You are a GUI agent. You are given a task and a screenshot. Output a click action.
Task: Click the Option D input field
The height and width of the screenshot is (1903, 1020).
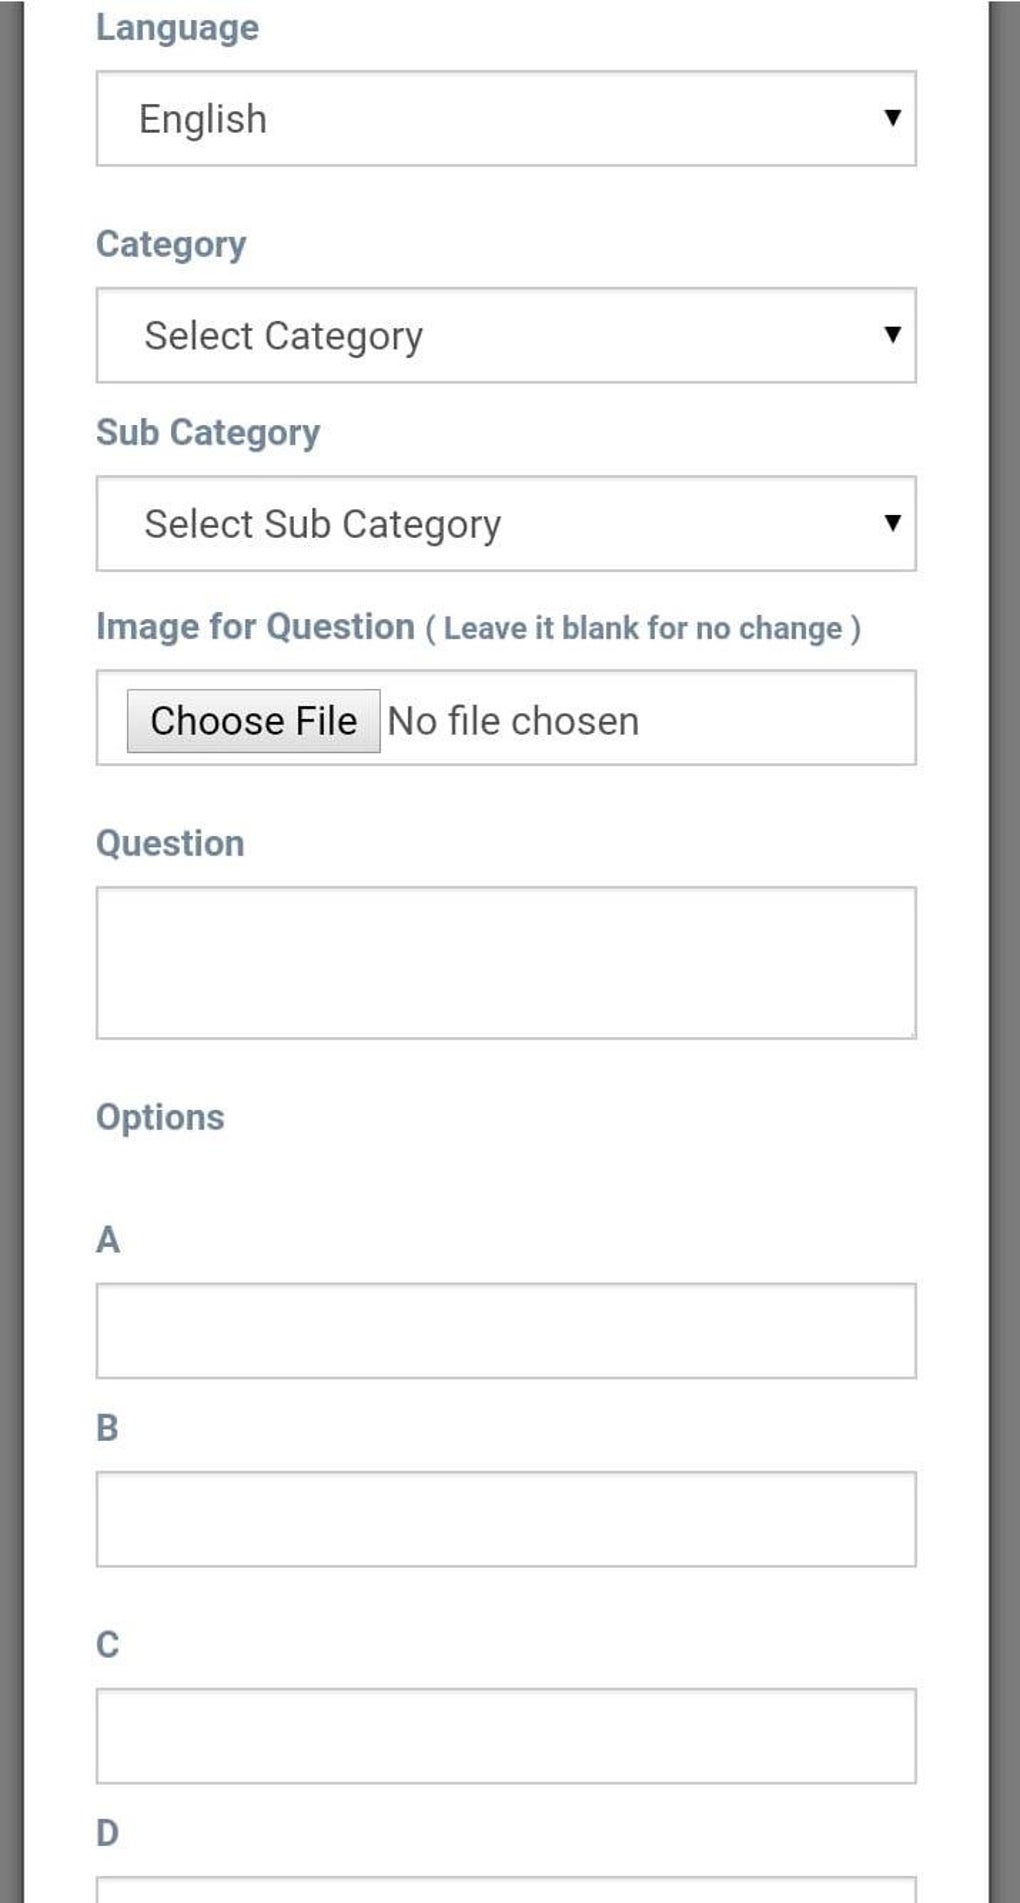[x=505, y=1890]
